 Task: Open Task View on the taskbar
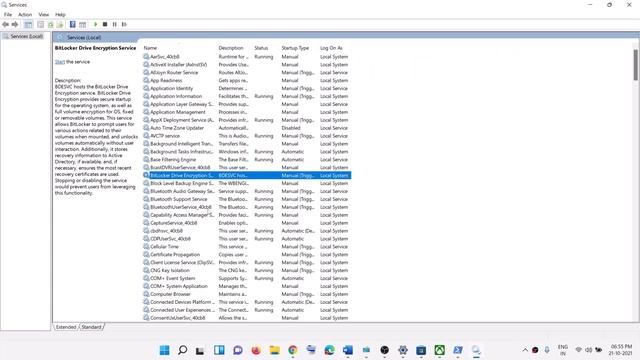point(200,350)
